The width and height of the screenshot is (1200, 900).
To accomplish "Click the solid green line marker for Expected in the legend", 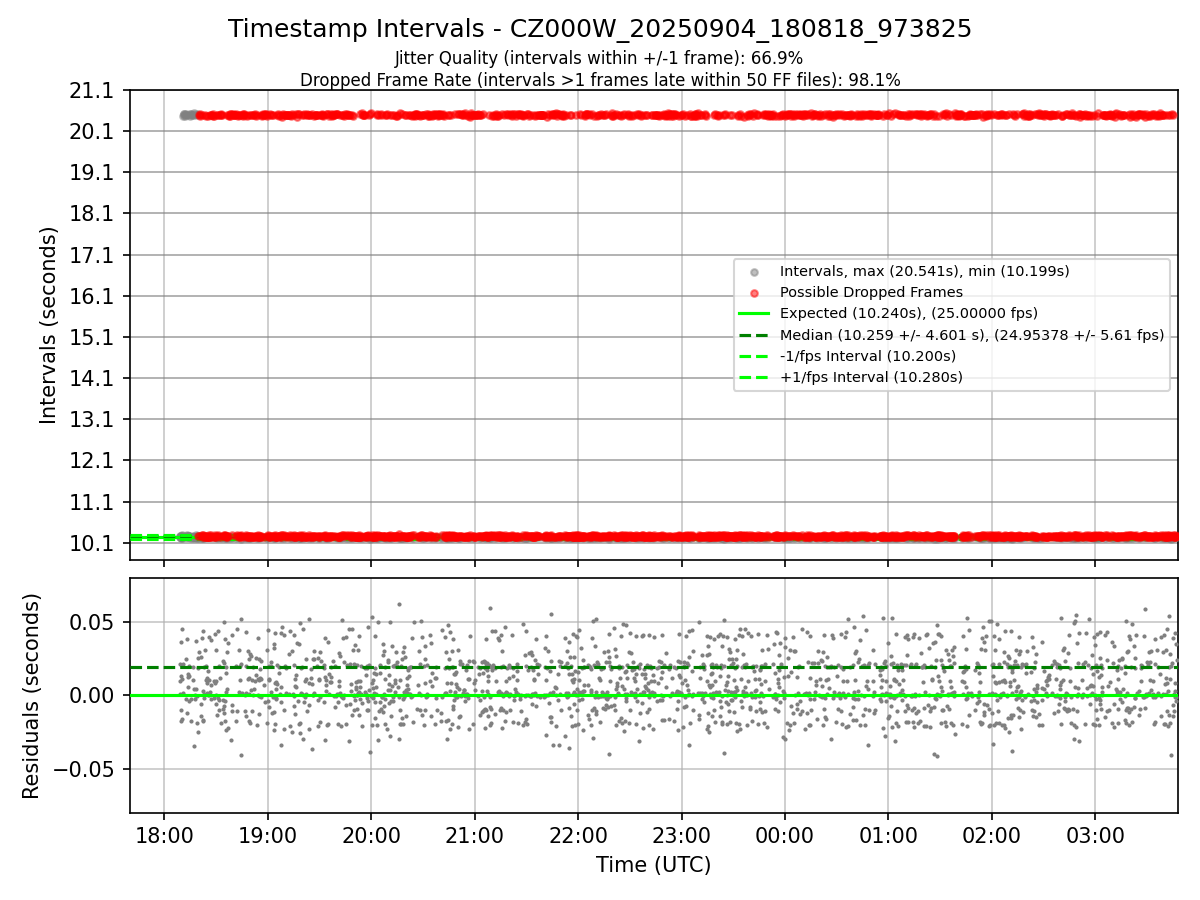I will (x=754, y=314).
